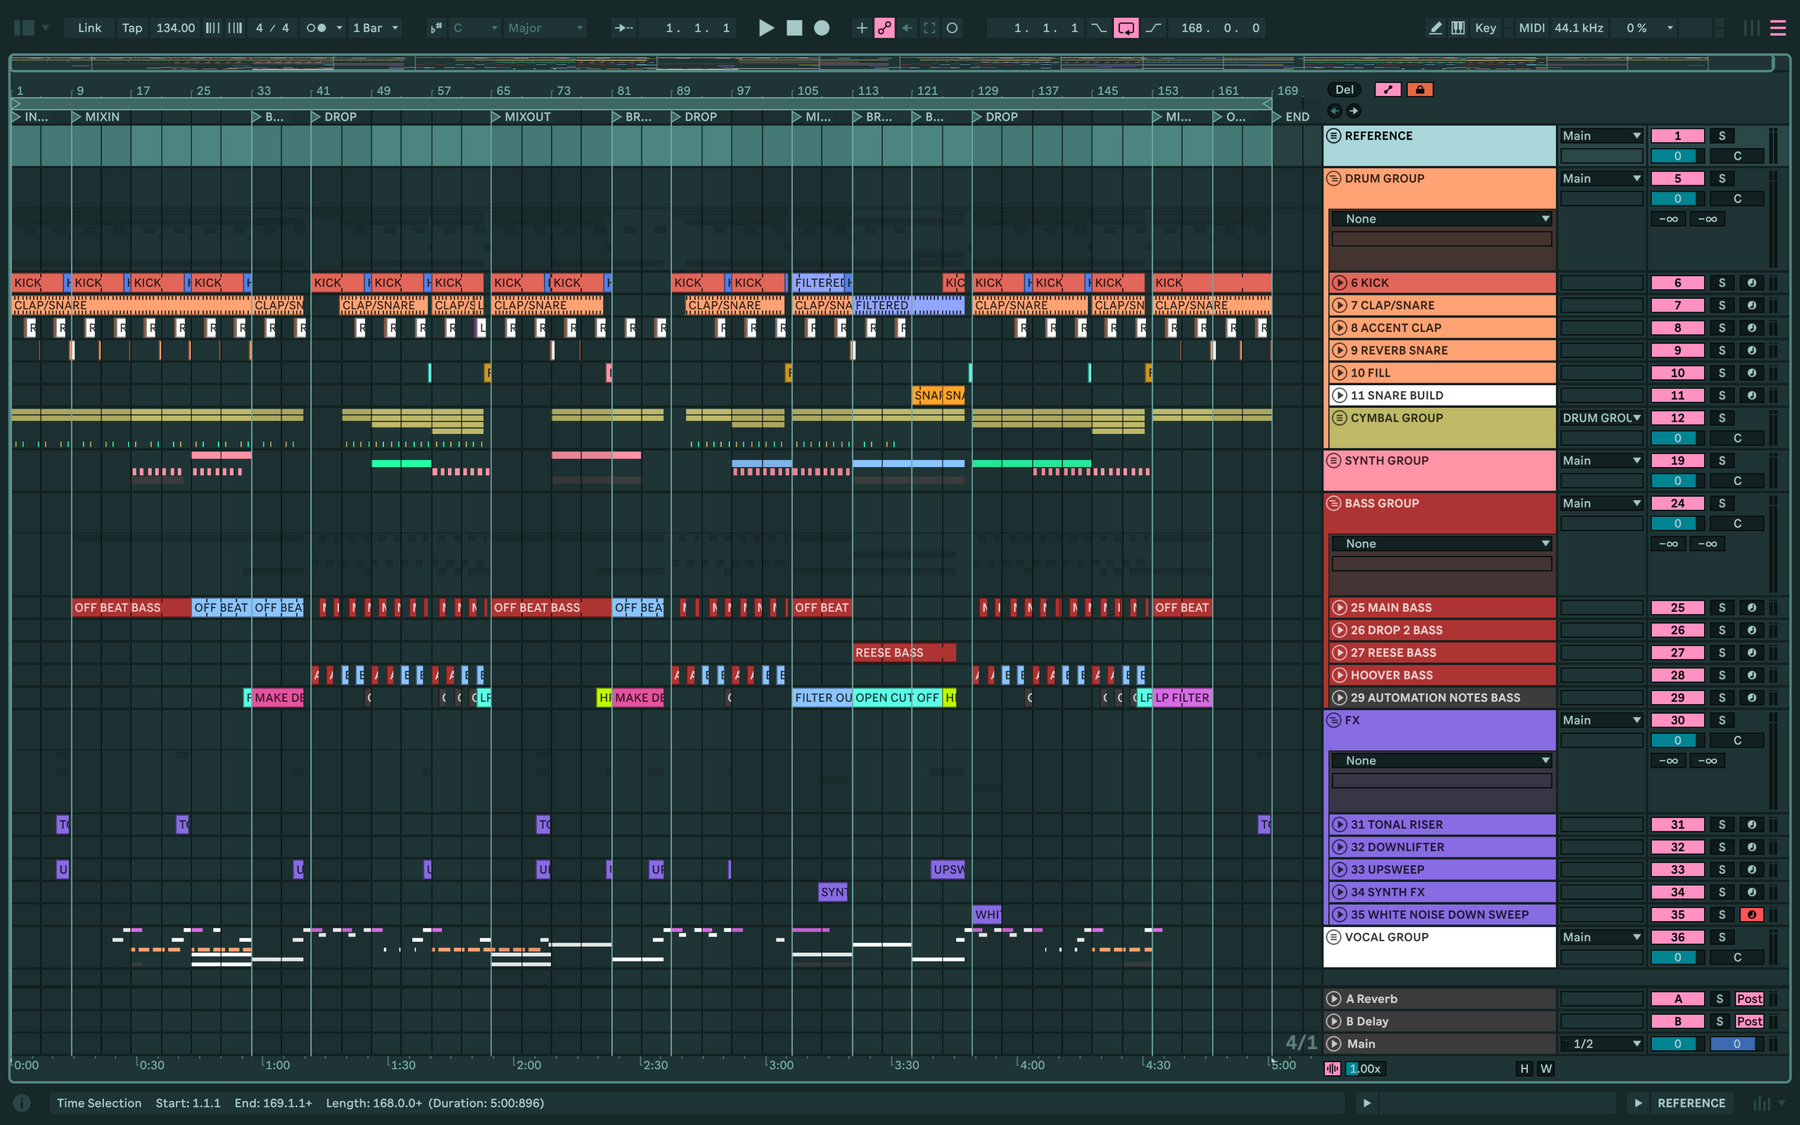1800x1125 pixels.
Task: Toggle the Computer MIDI Keyboard icon
Action: pos(1458,28)
